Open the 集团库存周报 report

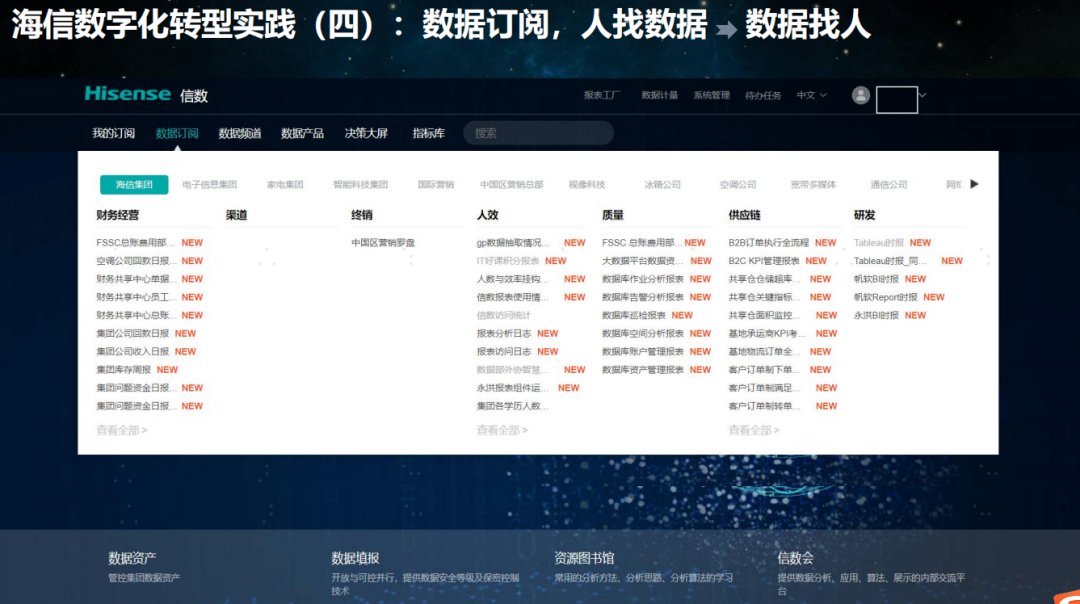[124, 370]
